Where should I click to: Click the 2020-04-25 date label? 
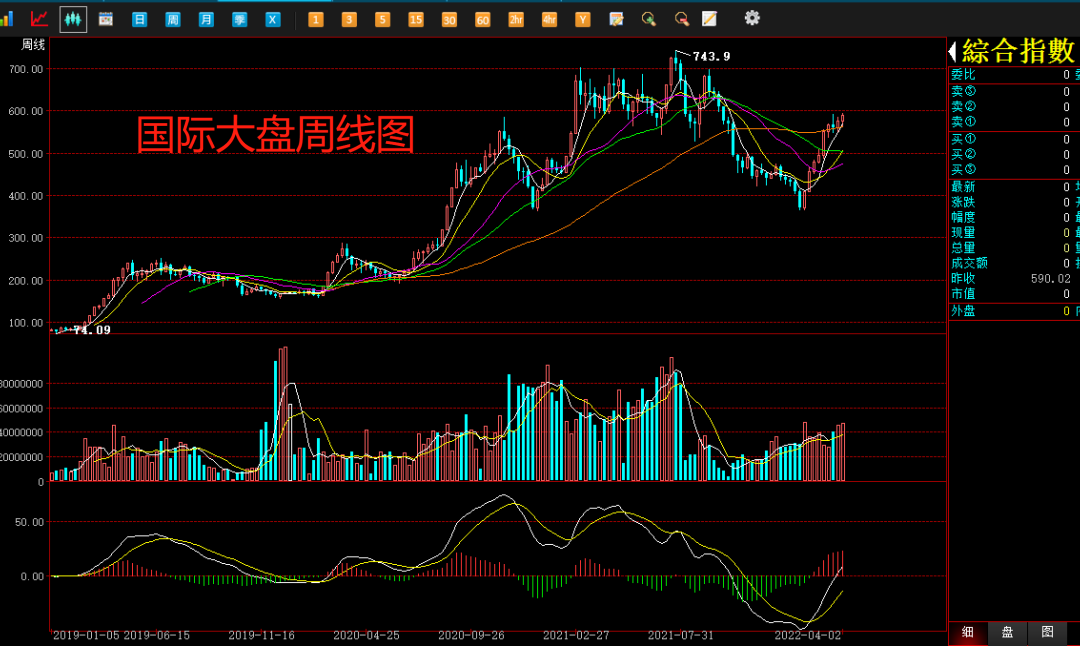pos(366,636)
